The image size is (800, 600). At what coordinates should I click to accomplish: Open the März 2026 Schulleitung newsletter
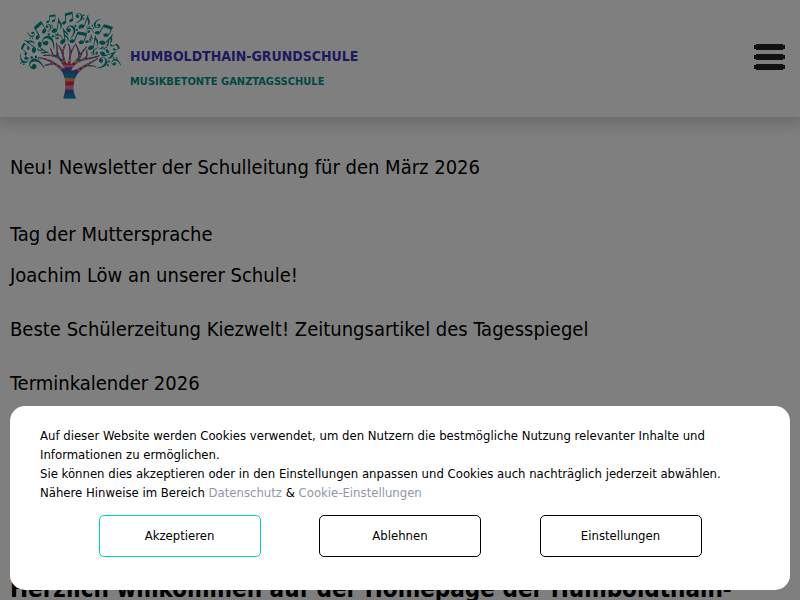coord(245,167)
